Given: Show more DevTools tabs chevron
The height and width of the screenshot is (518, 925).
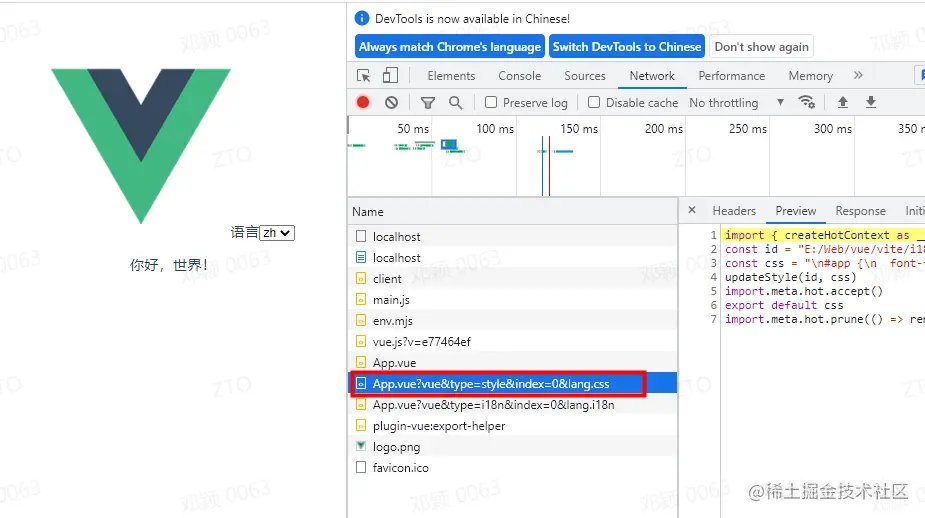Looking at the screenshot, I should coord(858,75).
